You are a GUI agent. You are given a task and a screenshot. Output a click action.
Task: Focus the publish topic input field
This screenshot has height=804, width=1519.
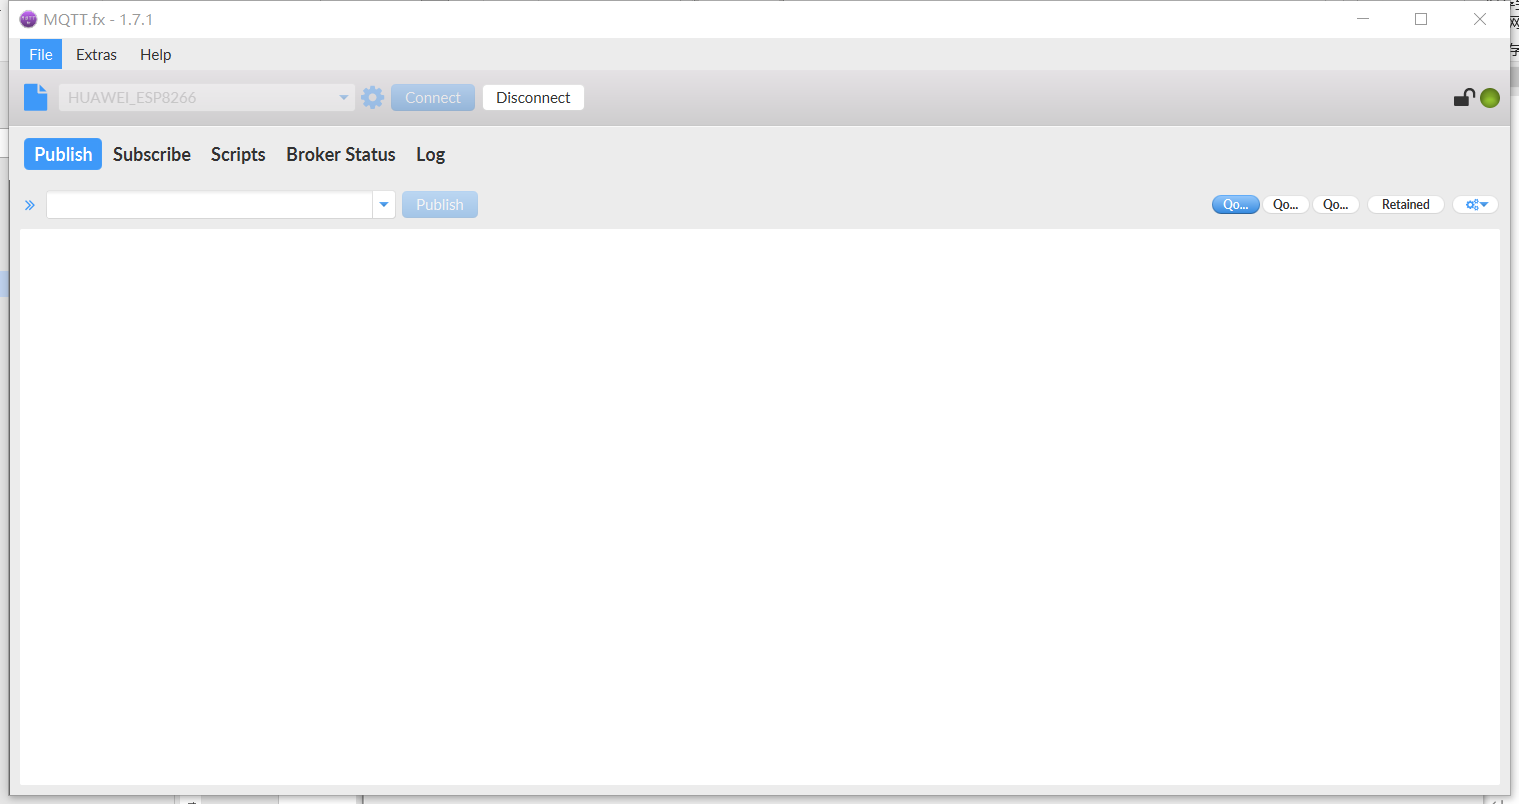click(x=210, y=204)
